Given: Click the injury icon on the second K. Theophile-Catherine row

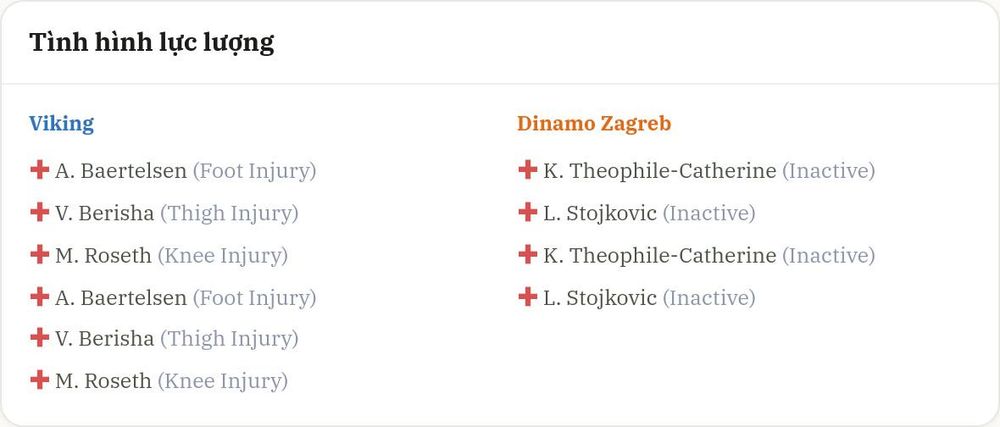Looking at the screenshot, I should pyautogui.click(x=527, y=254).
